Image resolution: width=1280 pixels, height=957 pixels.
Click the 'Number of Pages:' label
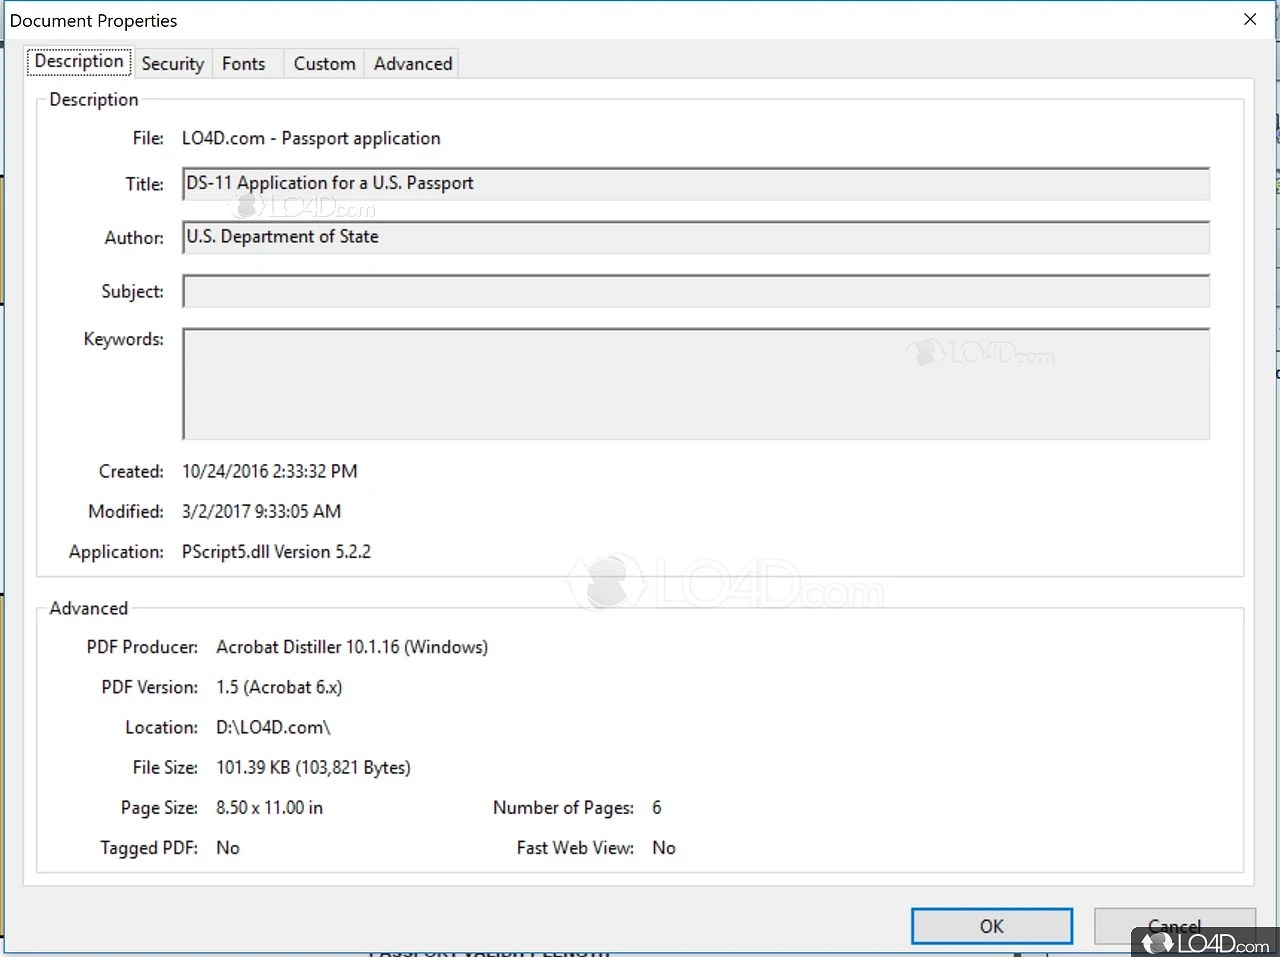563,807
